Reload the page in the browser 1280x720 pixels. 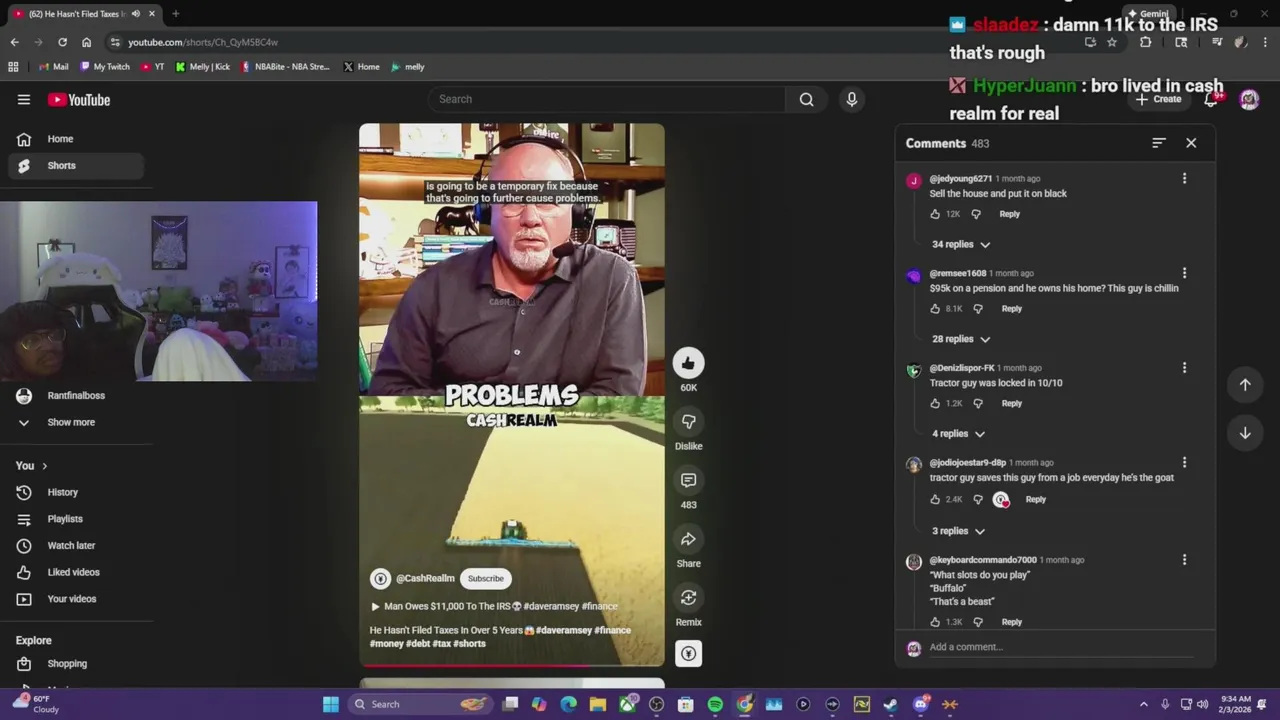(x=62, y=42)
